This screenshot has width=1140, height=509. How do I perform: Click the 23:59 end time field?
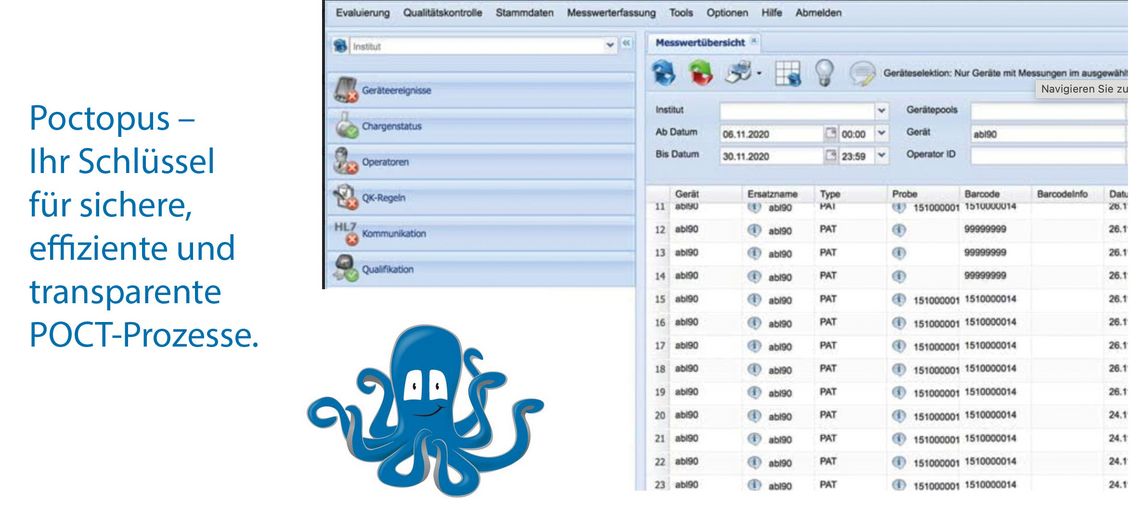(x=857, y=156)
